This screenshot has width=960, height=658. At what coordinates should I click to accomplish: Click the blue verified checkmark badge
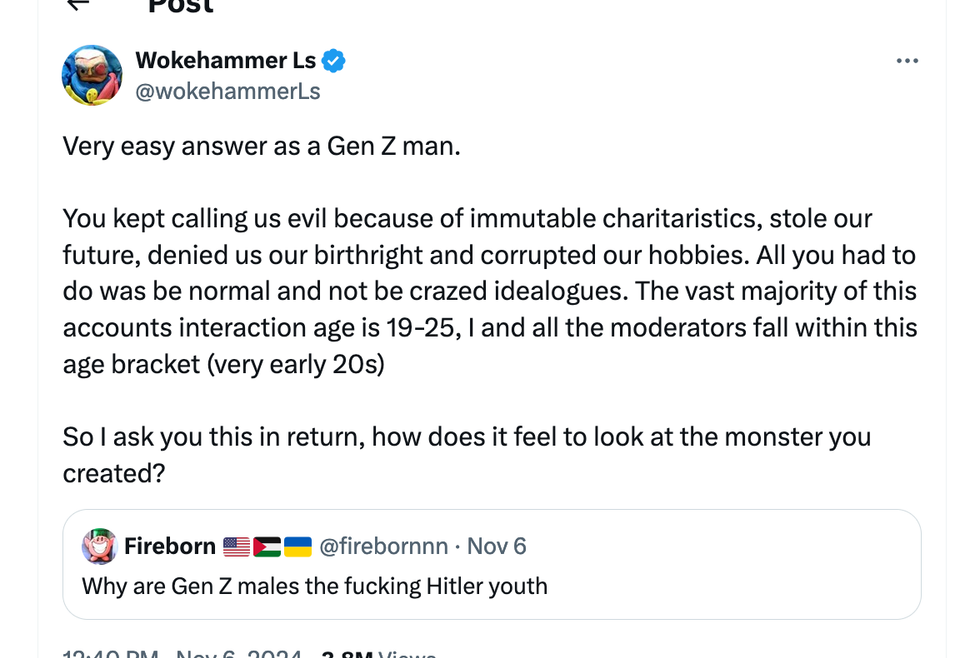click(334, 61)
